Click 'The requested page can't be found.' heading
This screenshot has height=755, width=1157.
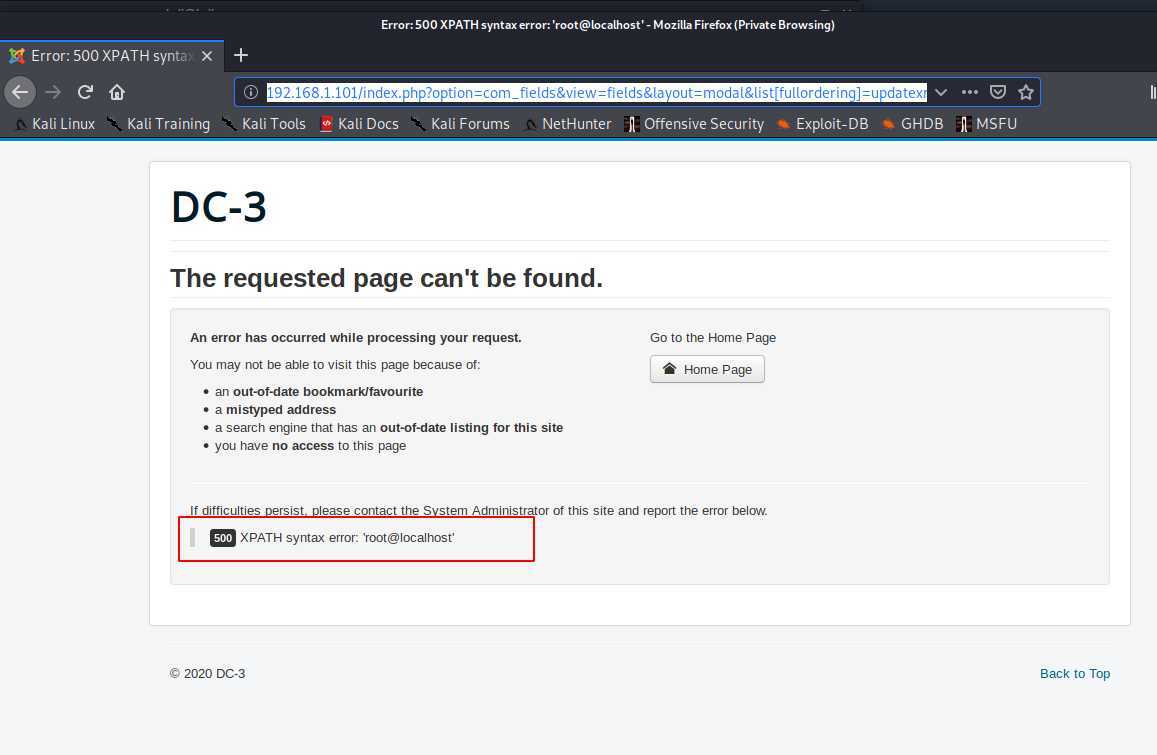pyautogui.click(x=387, y=278)
